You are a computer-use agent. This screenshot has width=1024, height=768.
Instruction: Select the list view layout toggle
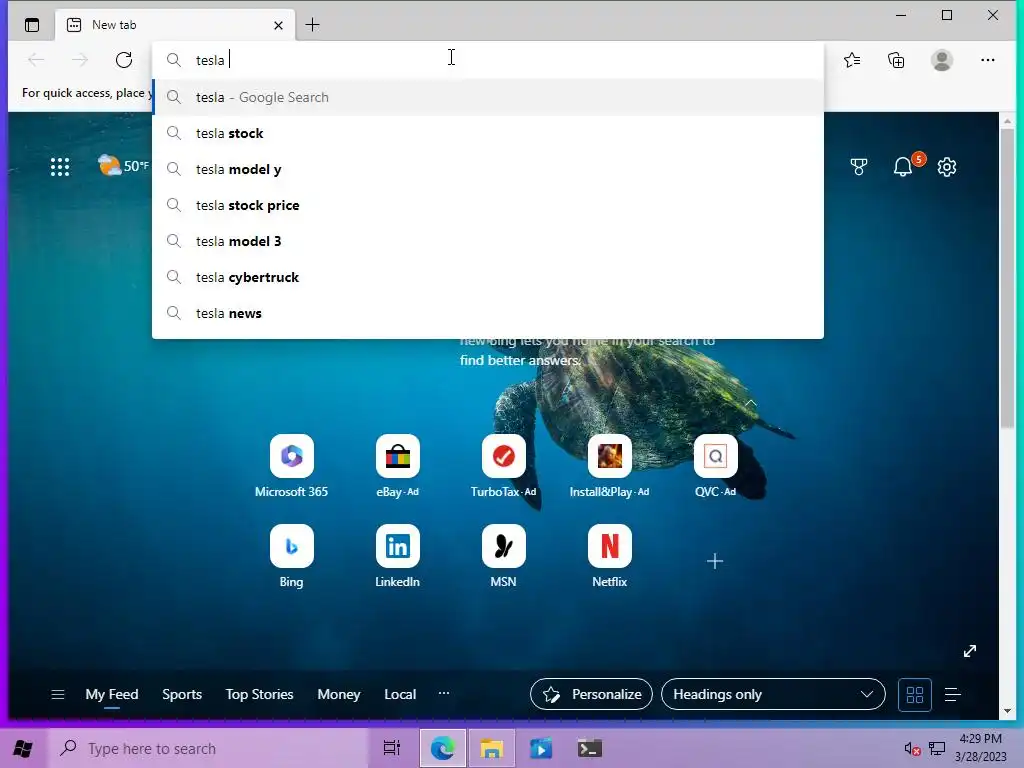pos(952,695)
